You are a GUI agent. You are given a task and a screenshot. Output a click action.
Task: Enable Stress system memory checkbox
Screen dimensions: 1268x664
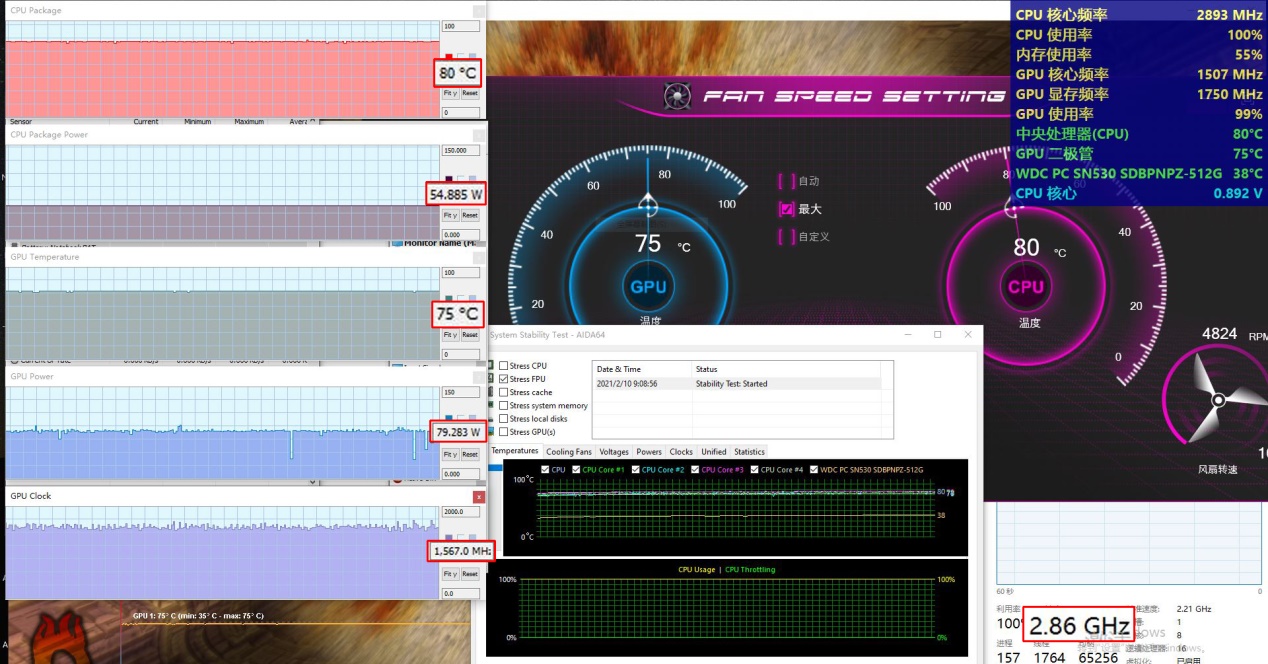click(503, 406)
